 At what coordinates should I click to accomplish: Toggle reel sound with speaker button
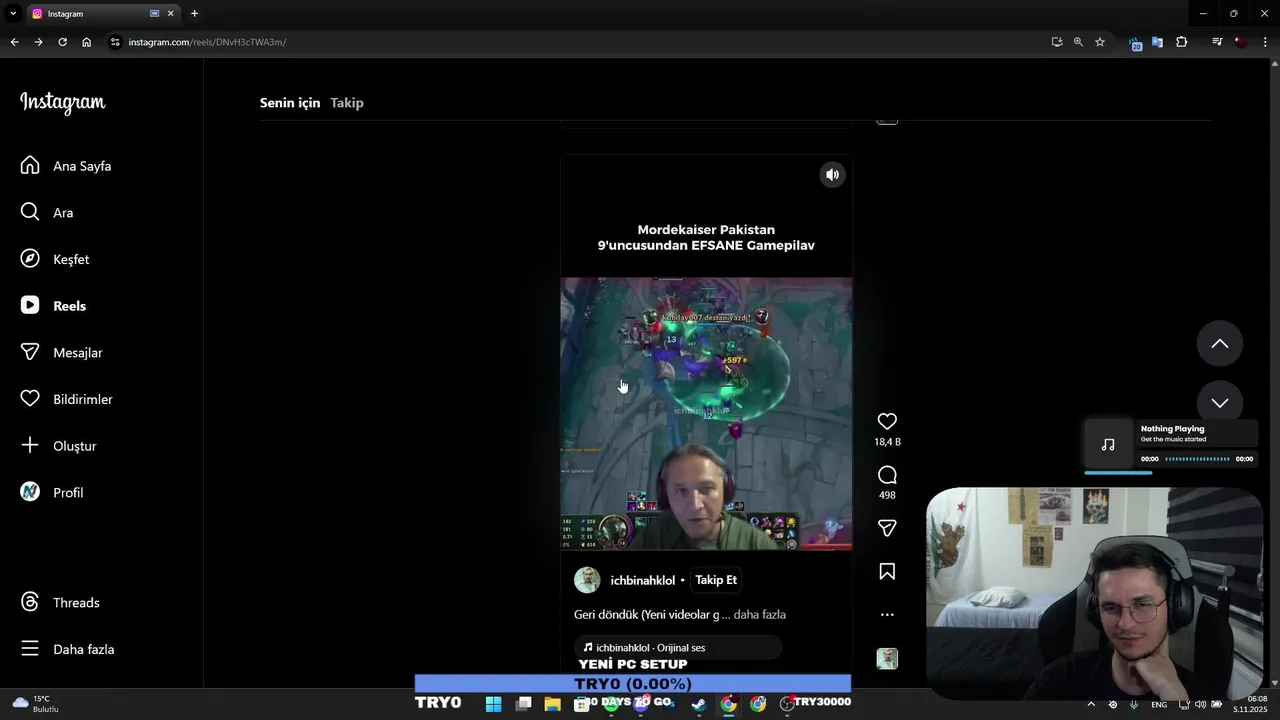pyautogui.click(x=832, y=175)
